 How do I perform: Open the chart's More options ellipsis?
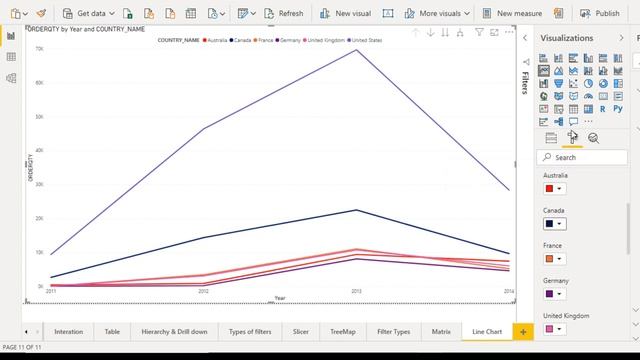click(509, 32)
